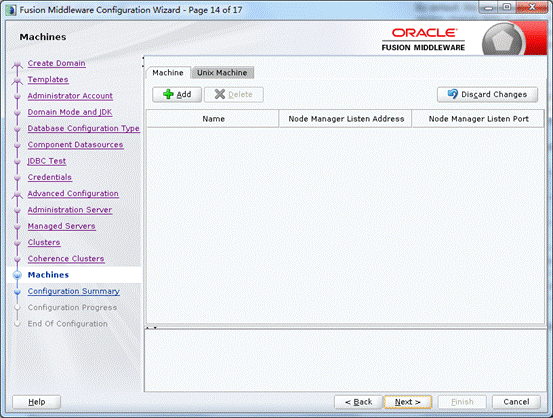
Task: Select the Machine tab
Action: pos(168,73)
